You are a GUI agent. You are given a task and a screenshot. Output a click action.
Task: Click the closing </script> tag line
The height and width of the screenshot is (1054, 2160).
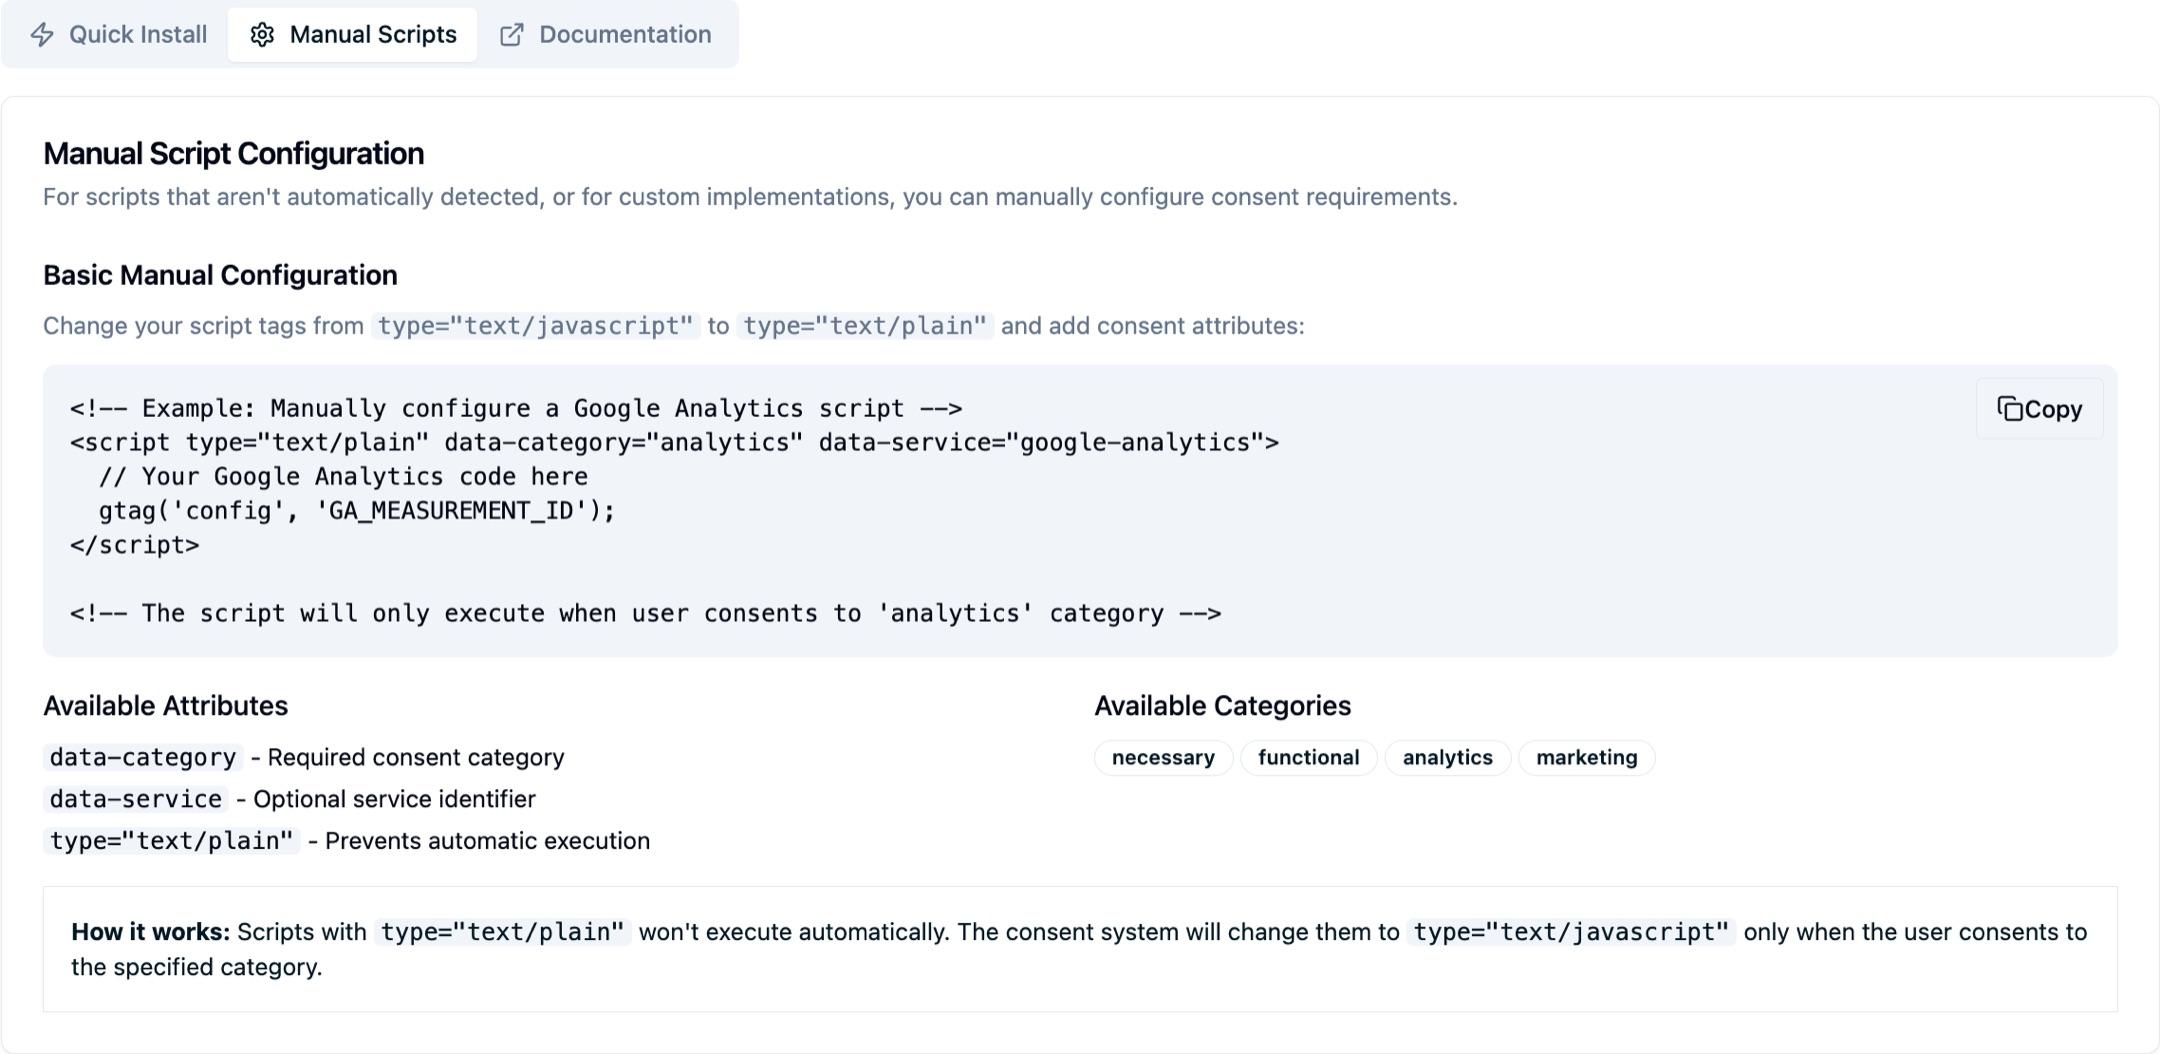[x=135, y=545]
